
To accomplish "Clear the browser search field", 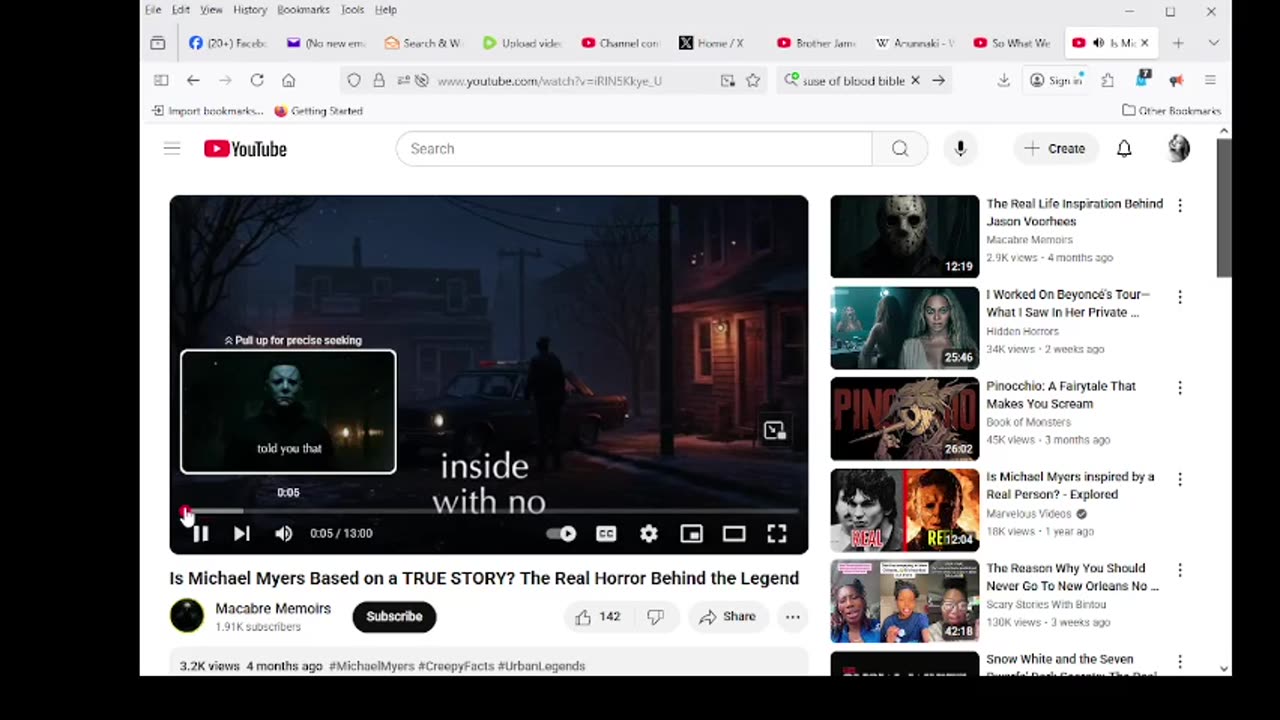I will click(x=914, y=81).
